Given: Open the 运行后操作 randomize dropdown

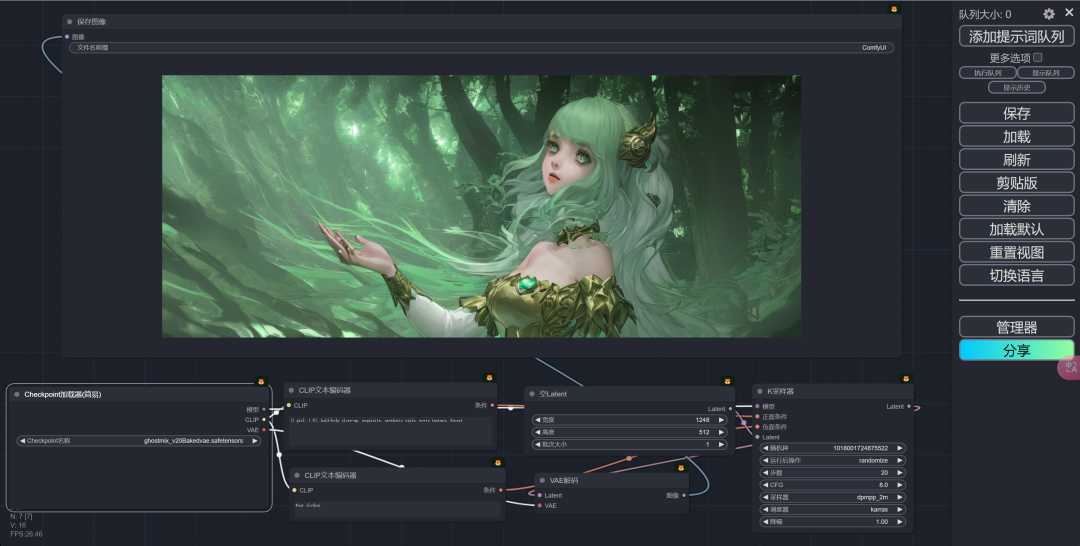Looking at the screenshot, I should pyautogui.click(x=832, y=460).
